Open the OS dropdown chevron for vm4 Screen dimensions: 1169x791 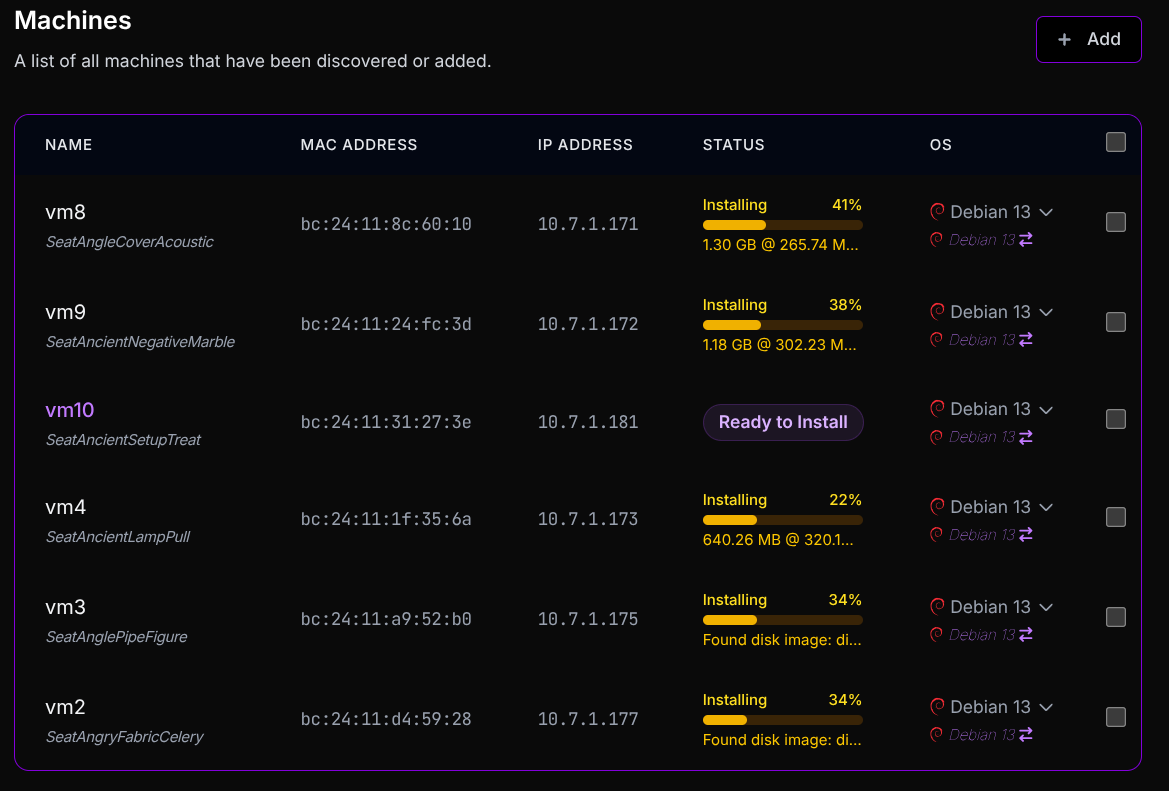coord(1046,507)
